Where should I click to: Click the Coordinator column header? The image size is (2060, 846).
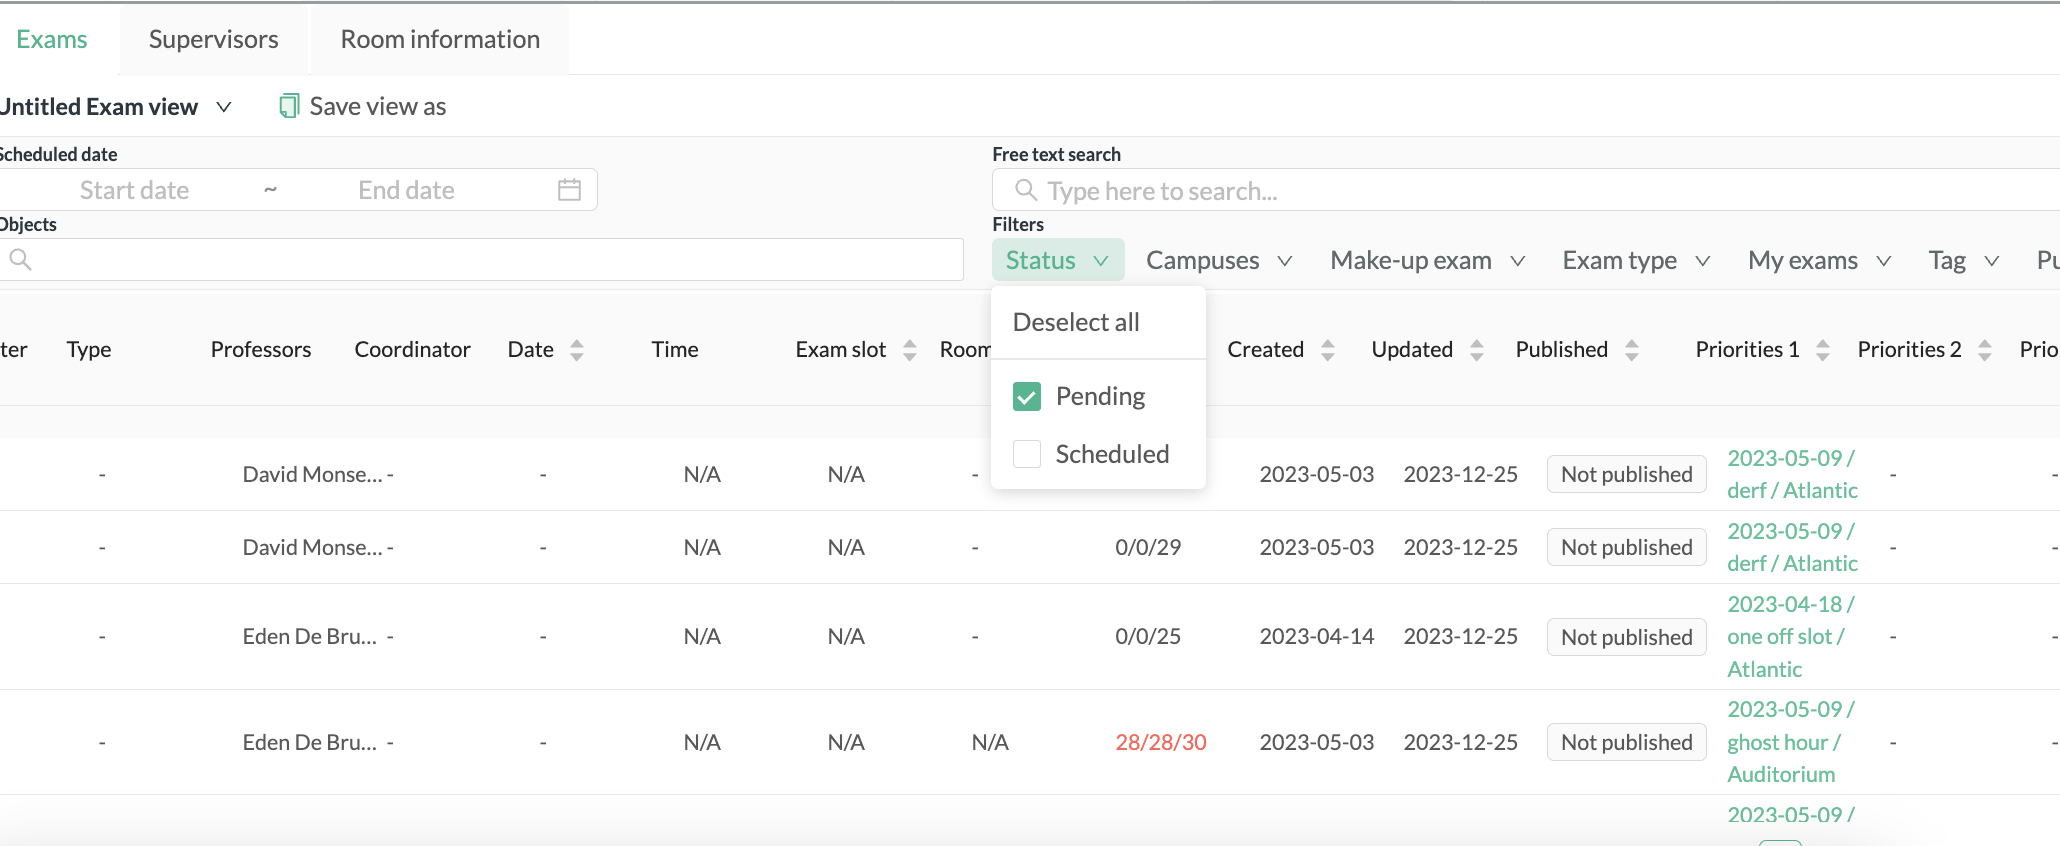click(x=412, y=349)
